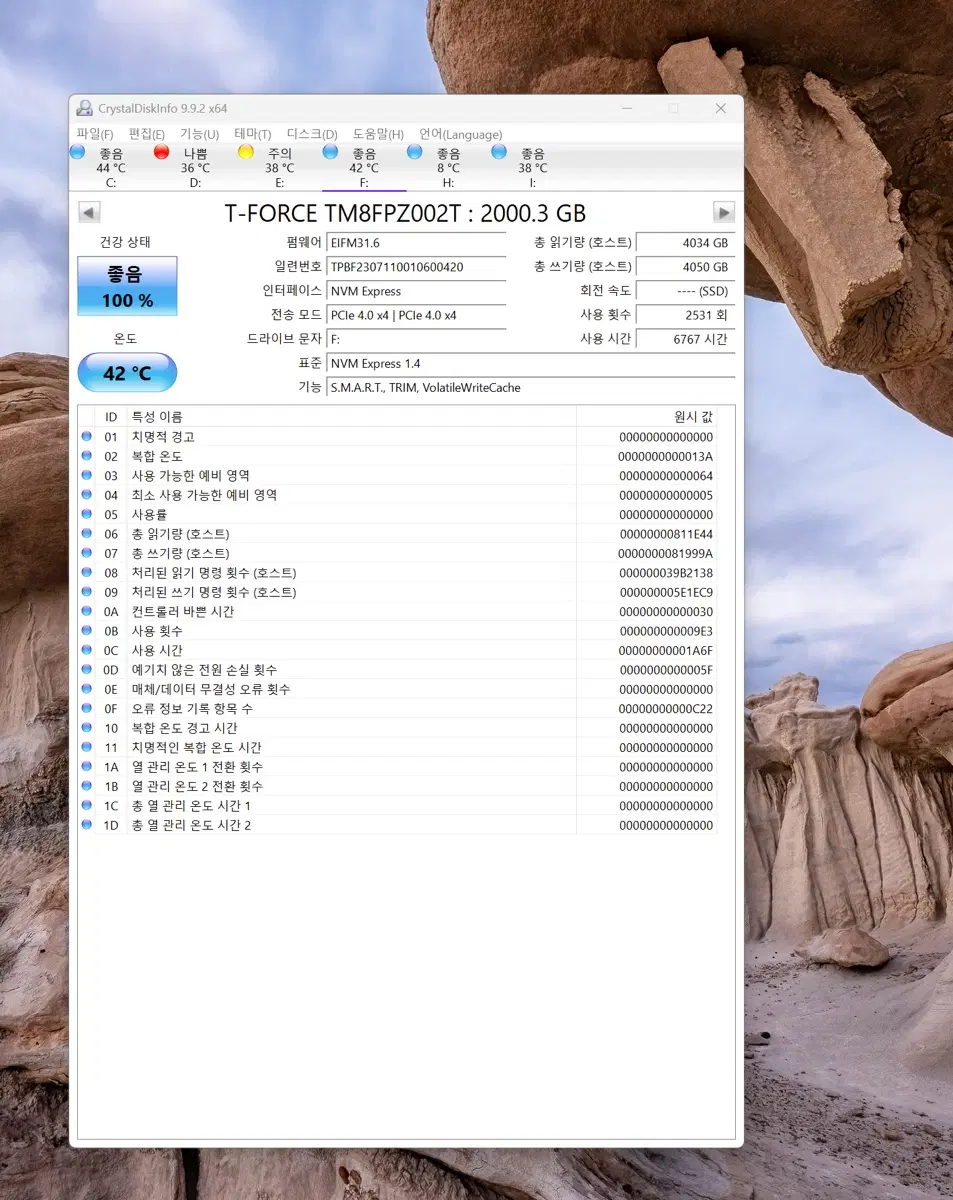Click status orb of attribute 0E 매체/데이터 무결성 오류 횟수
This screenshot has height=1200, width=953.
pyautogui.click(x=87, y=689)
